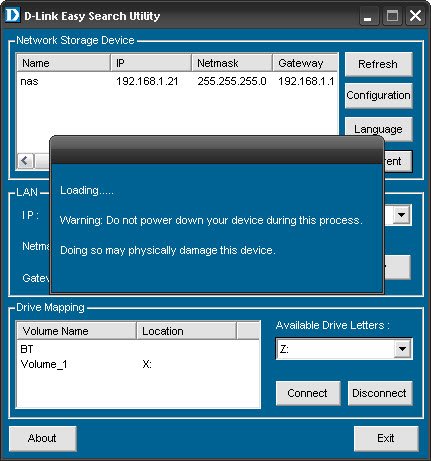Select the nas device row
The height and width of the screenshot is (461, 431).
coord(177,81)
